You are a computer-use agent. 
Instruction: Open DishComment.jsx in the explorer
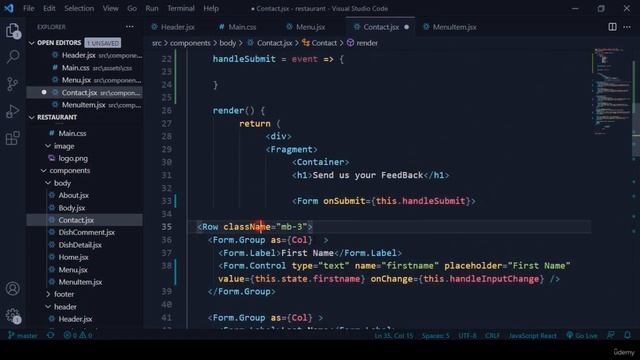point(85,232)
